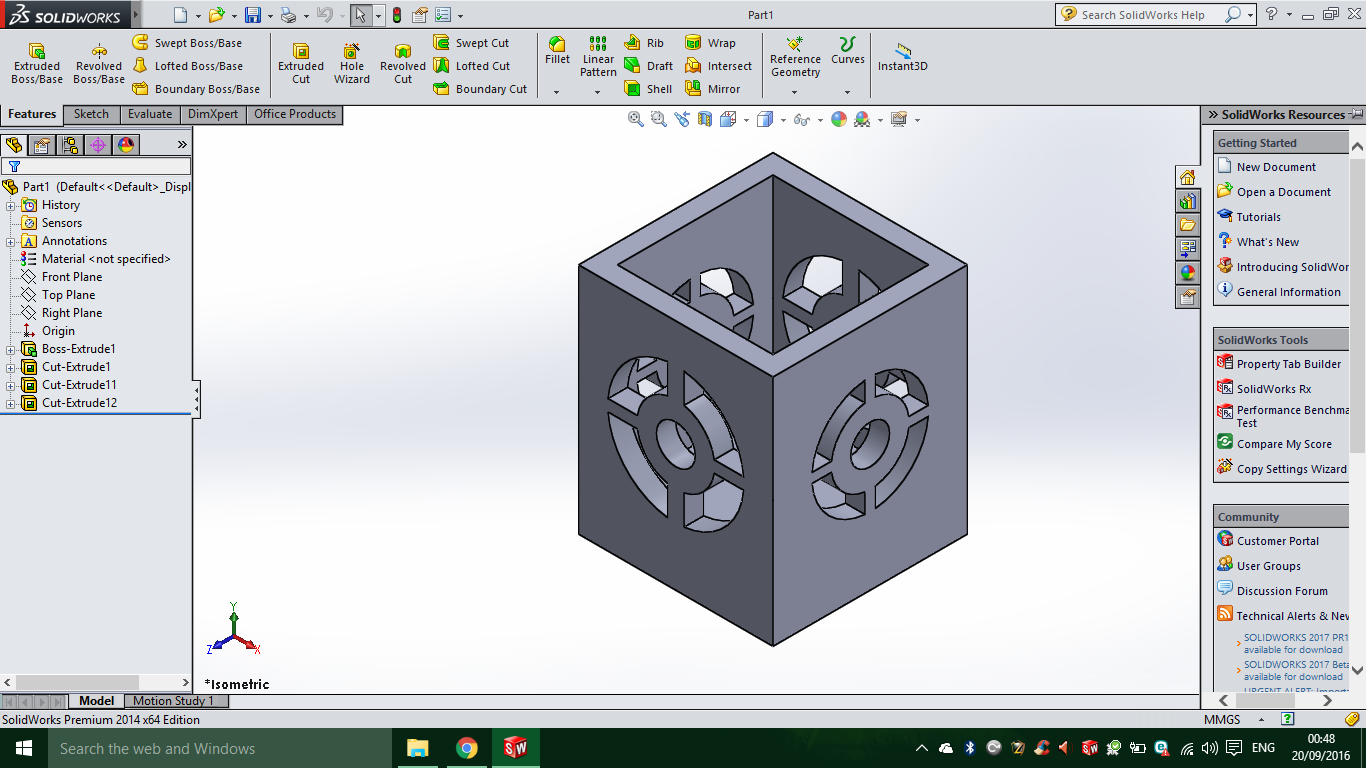Activate the Boundary Cut tool

coord(480,89)
